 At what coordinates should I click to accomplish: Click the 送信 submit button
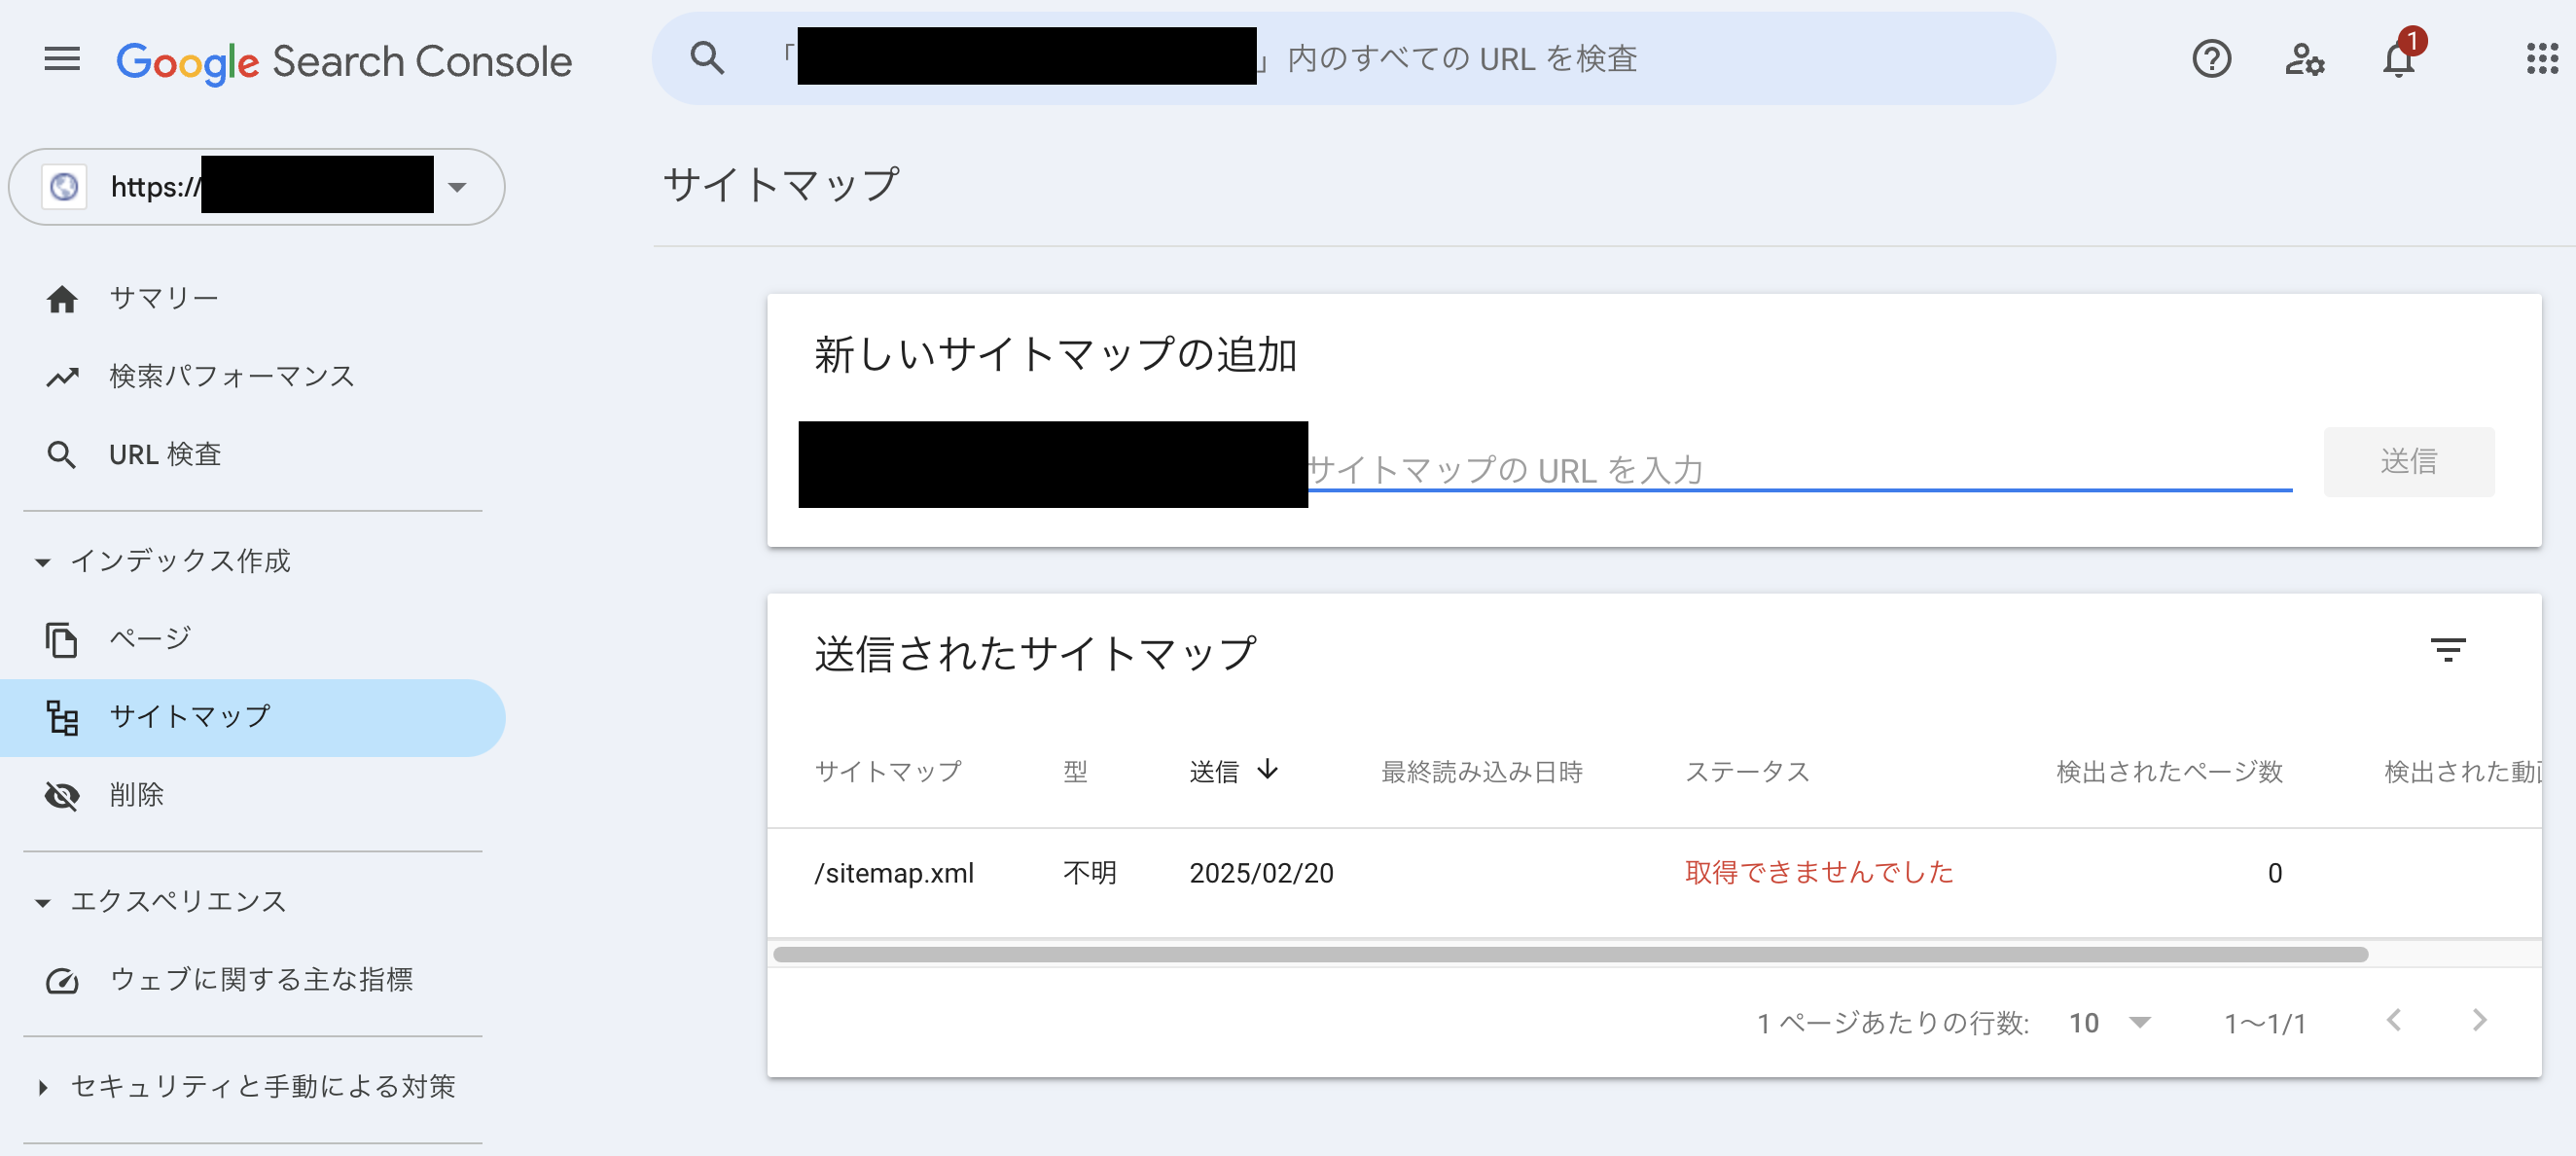point(2408,462)
